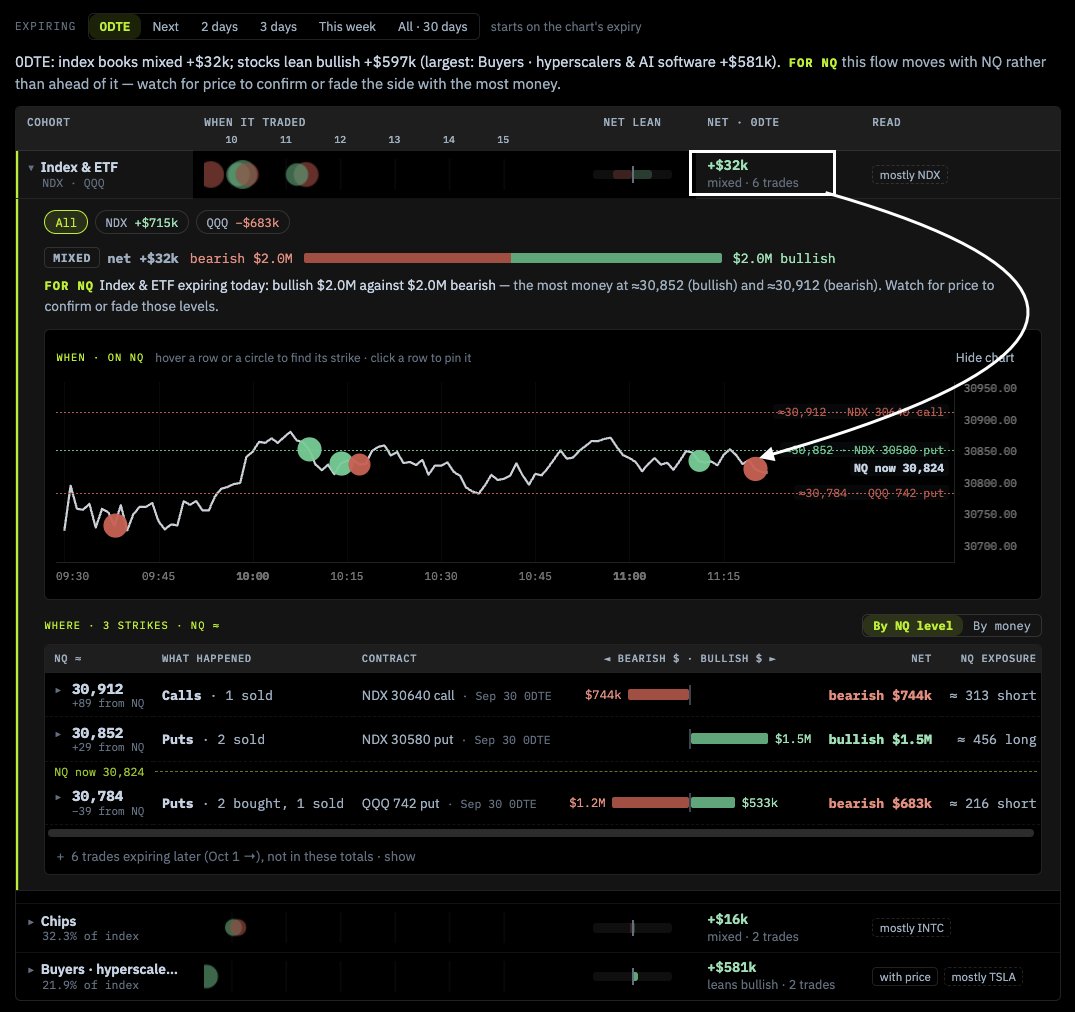Image resolution: width=1075 pixels, height=1012 pixels.
Task: Click the green chart circle near 11:11
Action: click(699, 461)
